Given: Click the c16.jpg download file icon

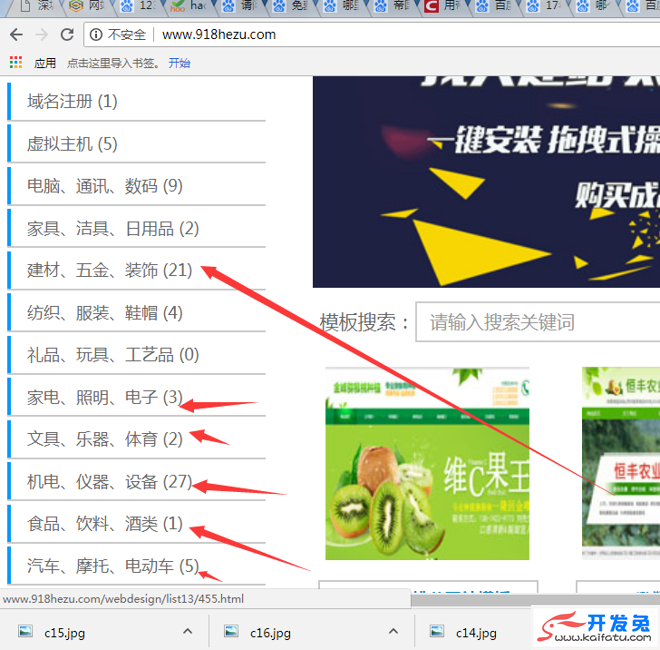Looking at the screenshot, I should pyautogui.click(x=230, y=632).
